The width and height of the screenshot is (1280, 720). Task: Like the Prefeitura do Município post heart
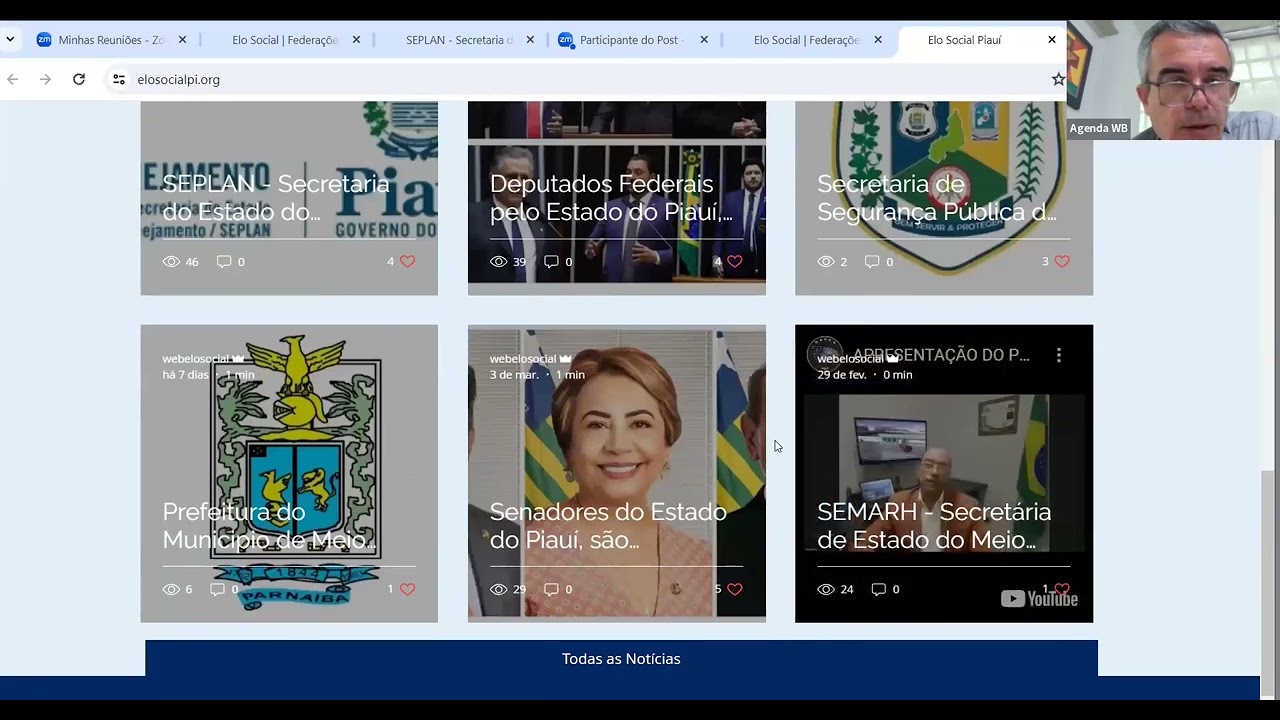[x=407, y=589]
